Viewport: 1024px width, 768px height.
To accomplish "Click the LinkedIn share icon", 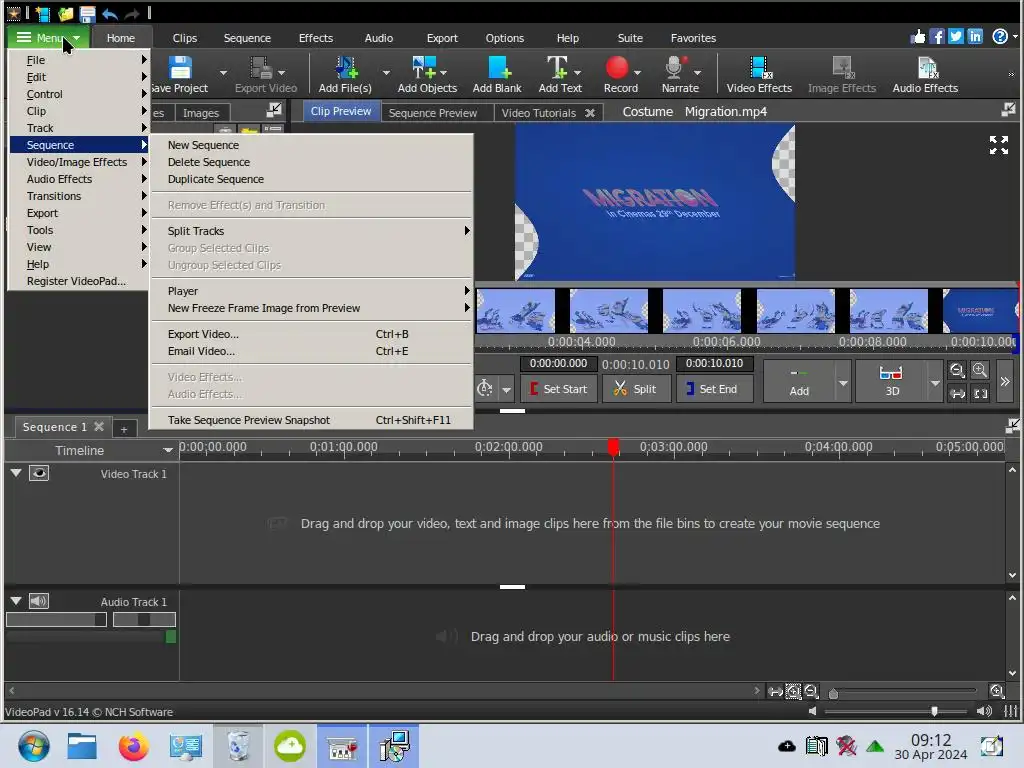I will [x=975, y=37].
